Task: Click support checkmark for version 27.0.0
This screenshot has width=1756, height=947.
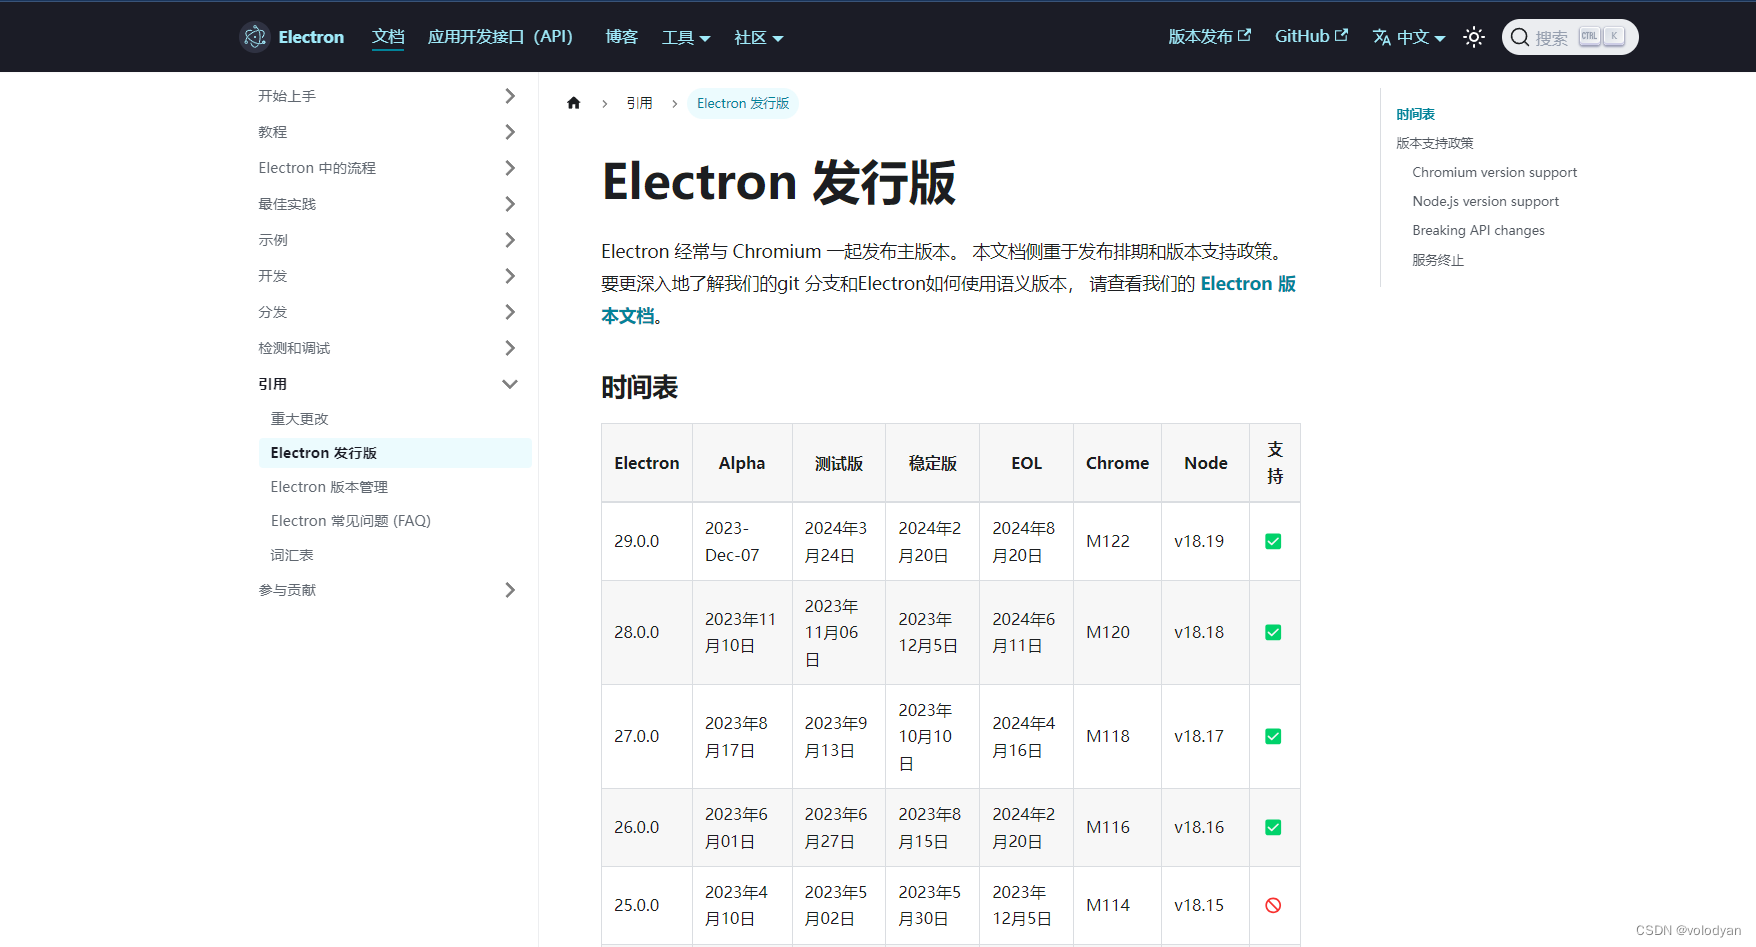Action: [1273, 736]
